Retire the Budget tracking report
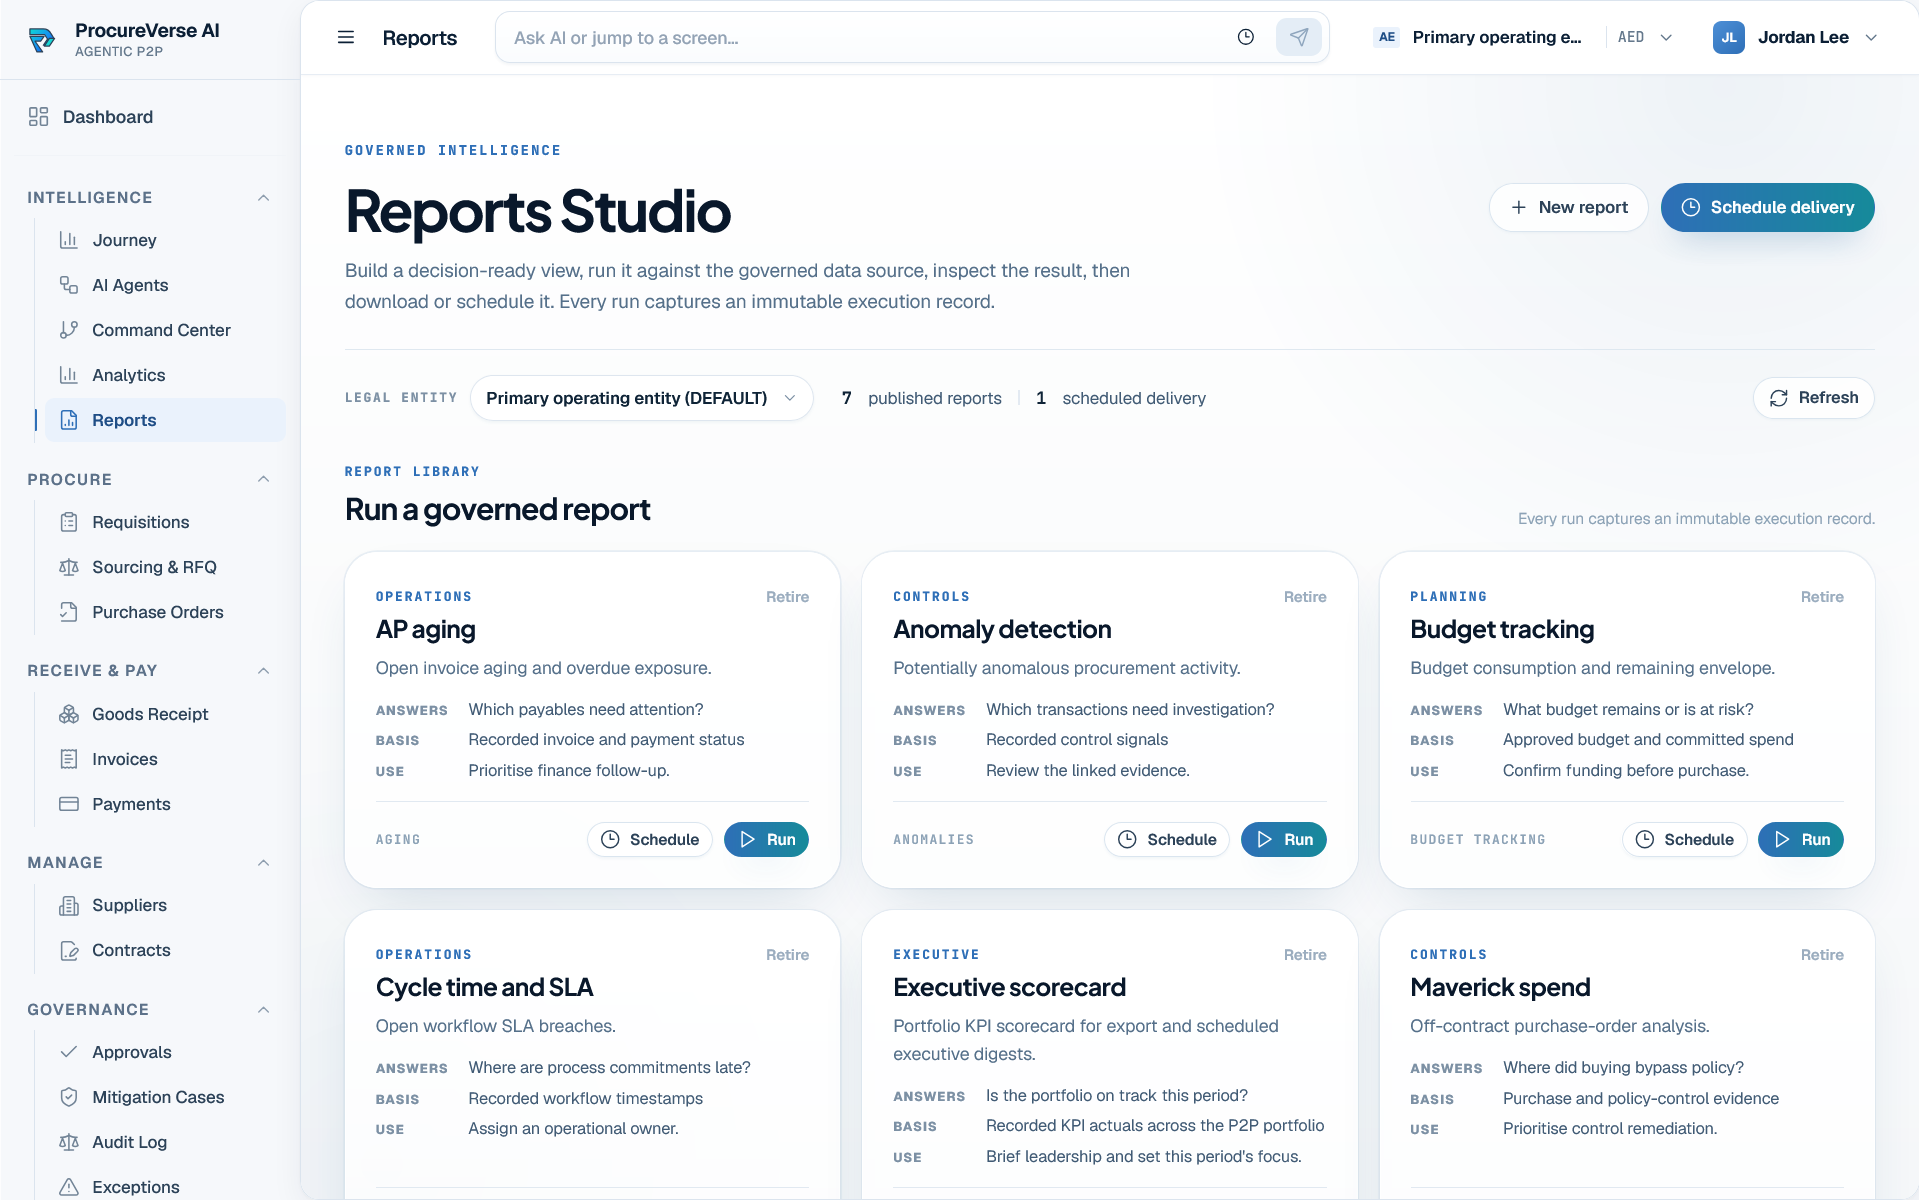This screenshot has width=1919, height=1200. 1822,597
